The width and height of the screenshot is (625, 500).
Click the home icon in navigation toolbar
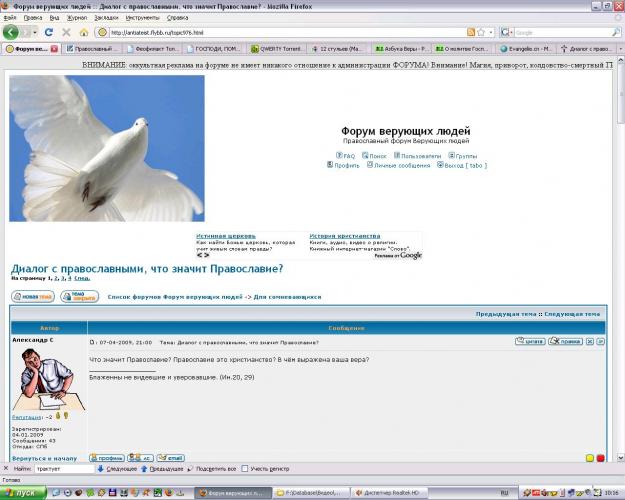point(84,32)
